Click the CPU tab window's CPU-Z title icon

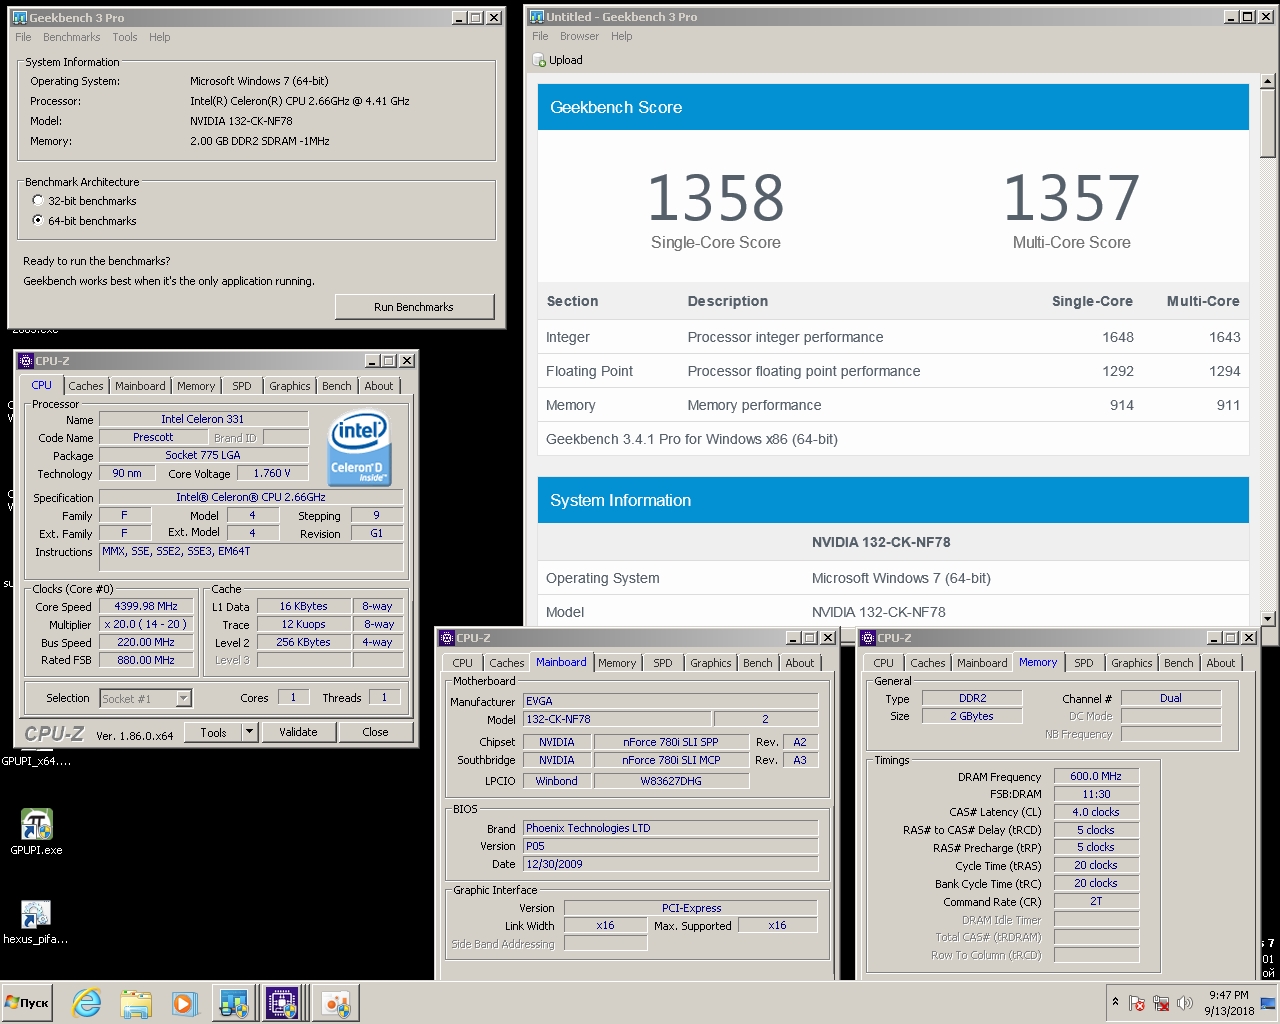26,361
